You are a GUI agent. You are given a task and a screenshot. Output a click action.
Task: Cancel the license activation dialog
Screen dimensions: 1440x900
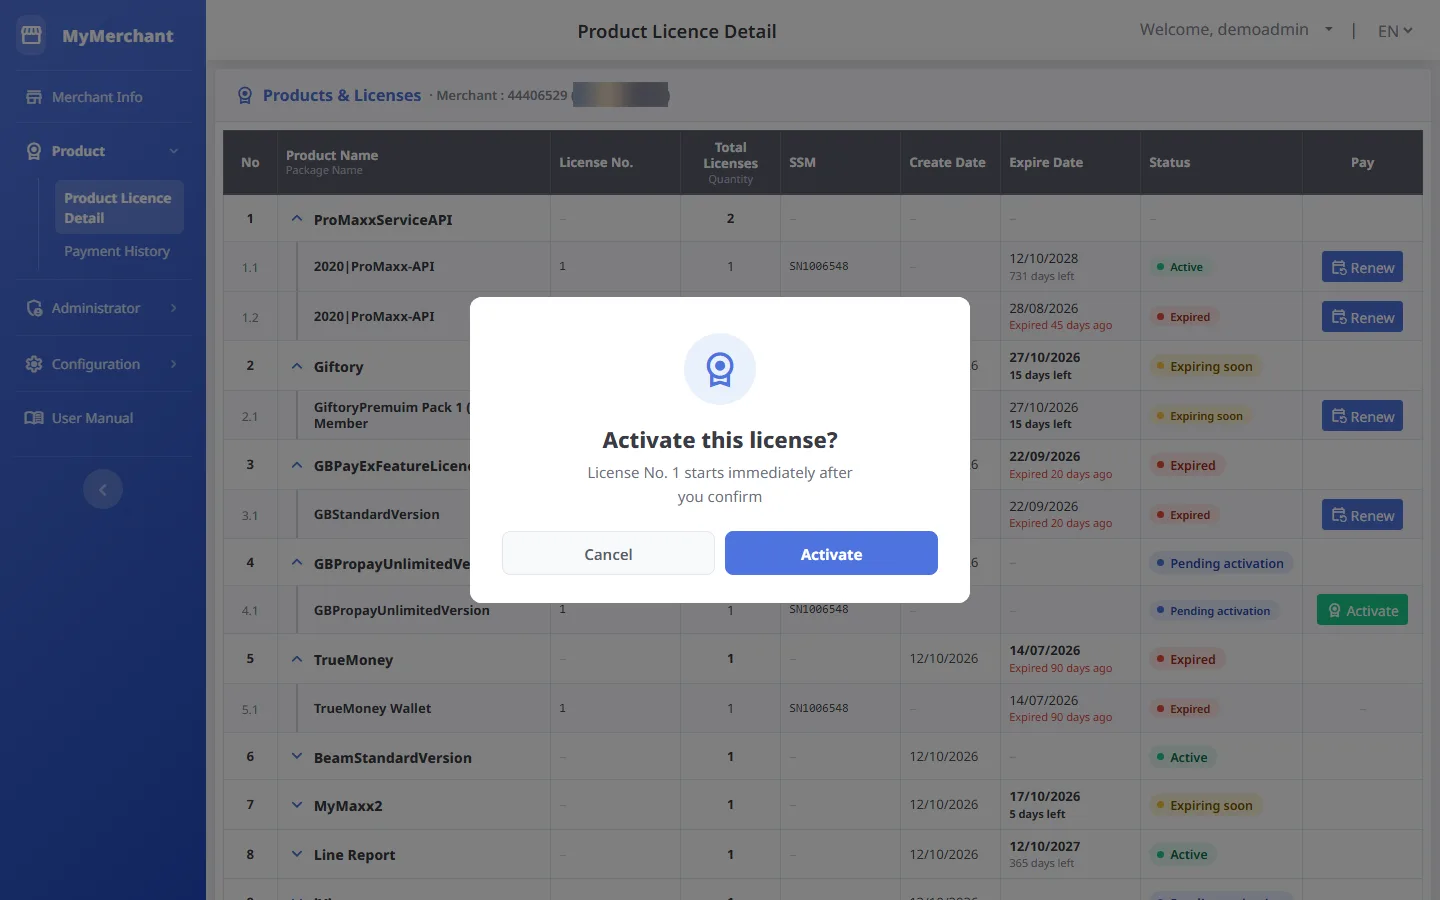(x=608, y=554)
